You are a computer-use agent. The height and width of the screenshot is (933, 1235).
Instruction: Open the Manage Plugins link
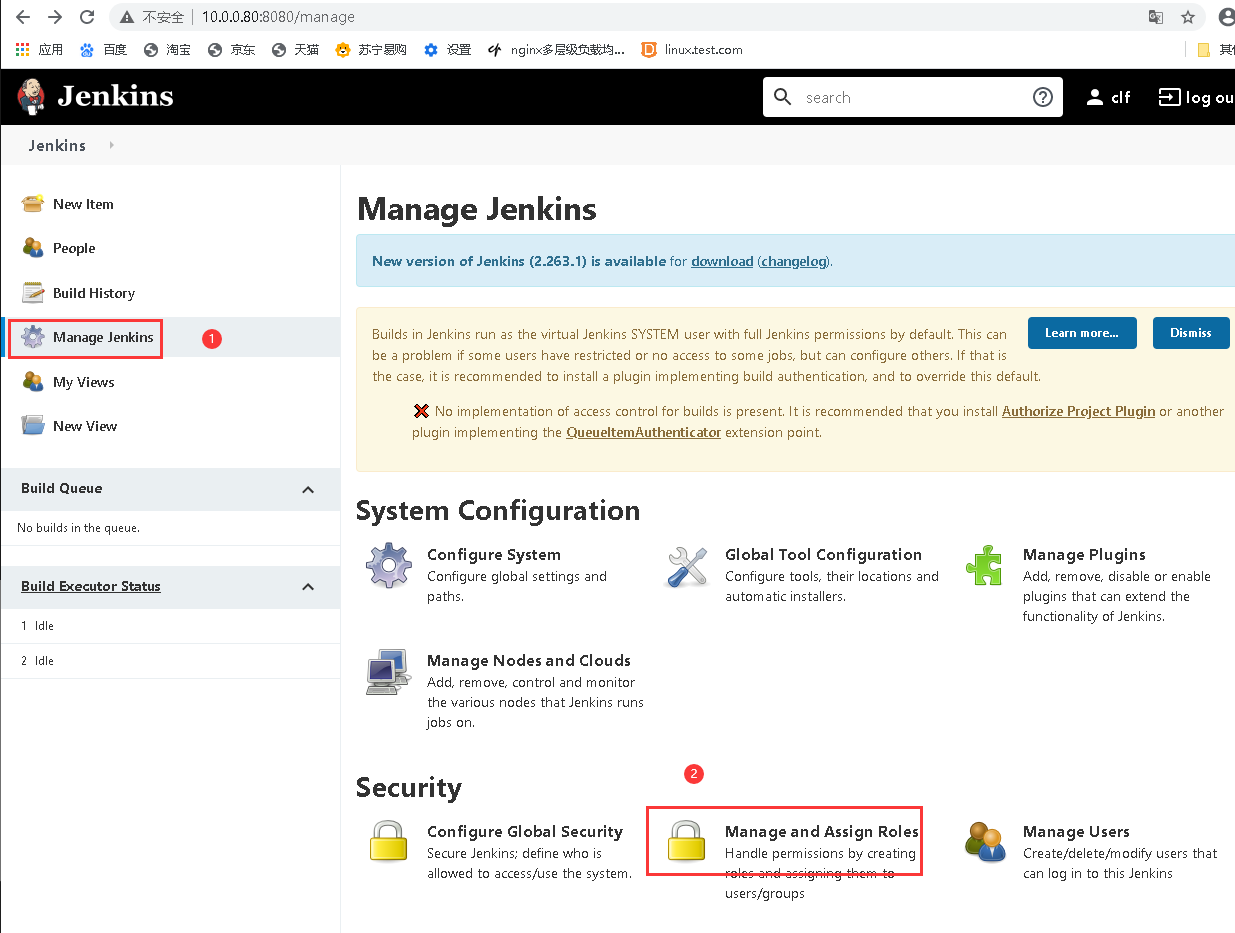pyautogui.click(x=1084, y=555)
